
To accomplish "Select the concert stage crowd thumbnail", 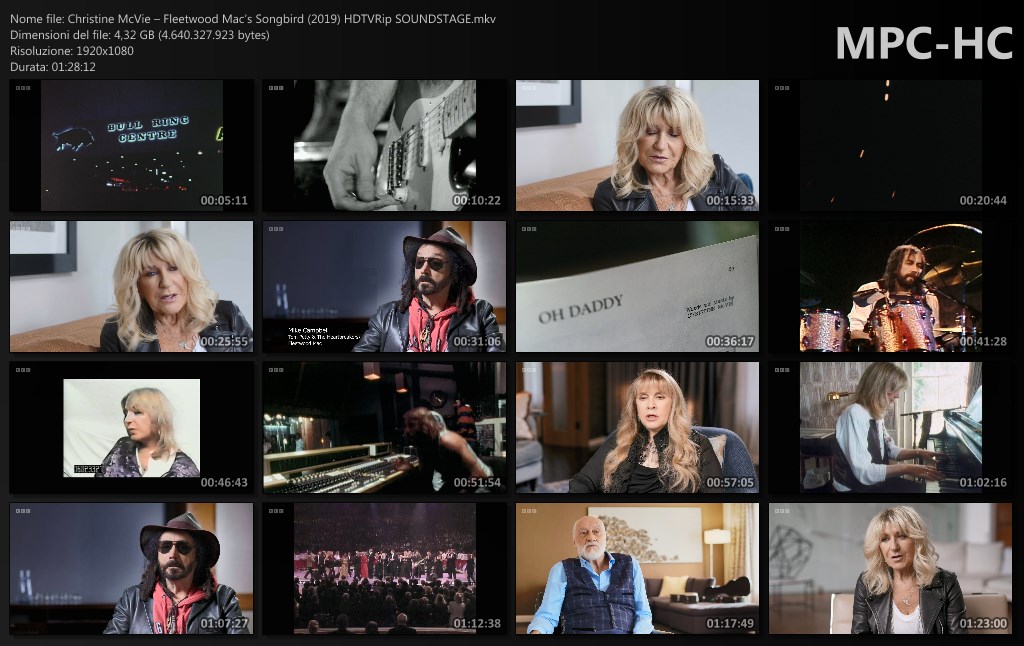I will point(384,568).
